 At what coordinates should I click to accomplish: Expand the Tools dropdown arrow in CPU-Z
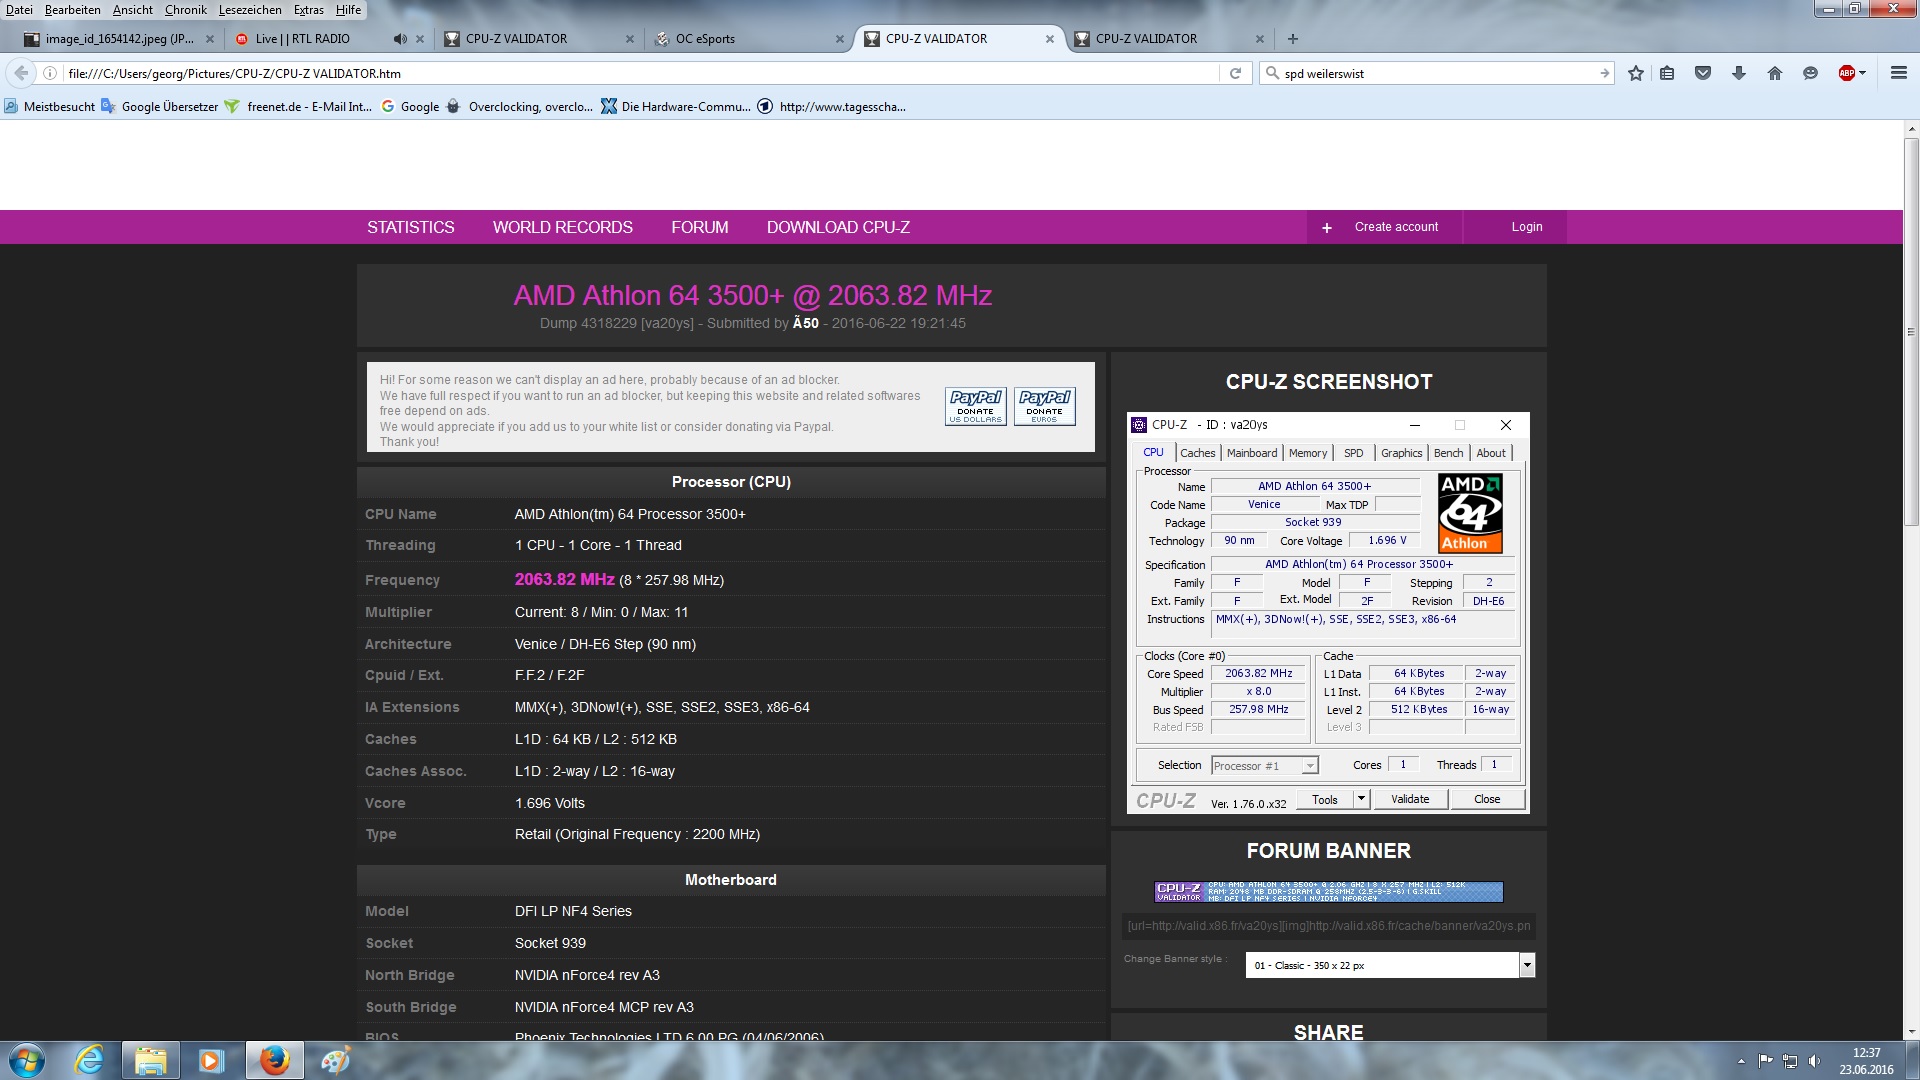pos(1361,799)
